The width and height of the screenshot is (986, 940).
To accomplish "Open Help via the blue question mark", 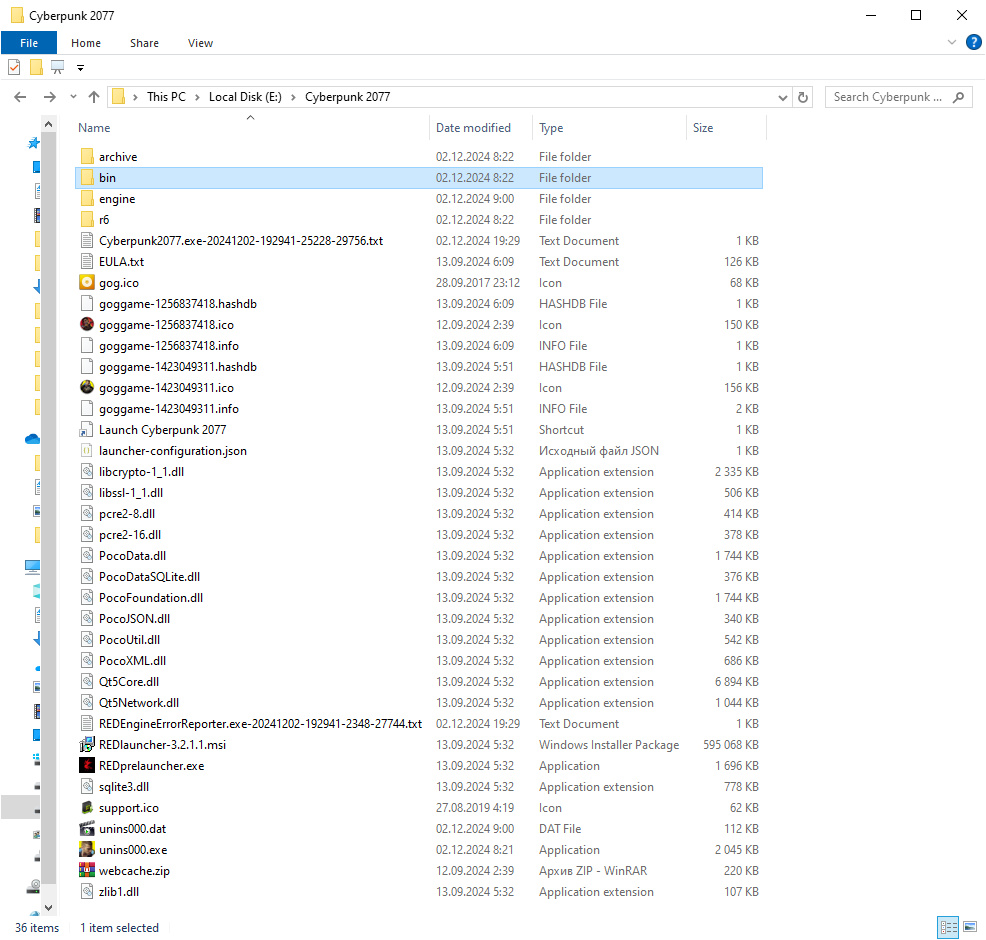I will tap(973, 43).
